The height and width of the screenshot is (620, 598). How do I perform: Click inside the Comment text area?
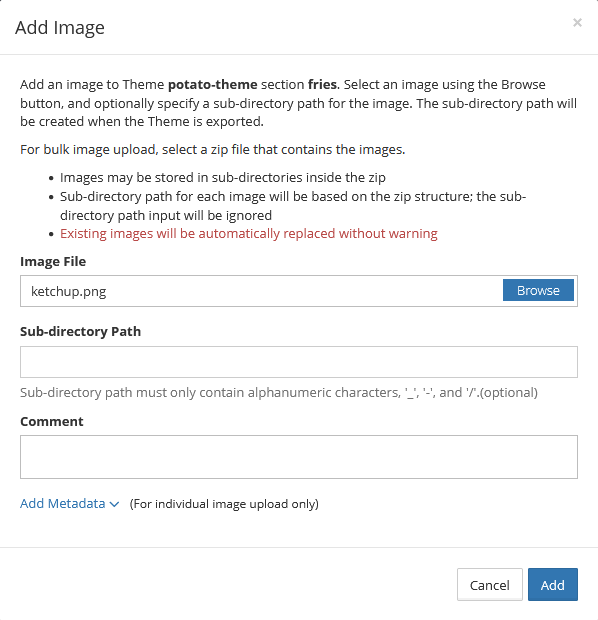[x=299, y=457]
